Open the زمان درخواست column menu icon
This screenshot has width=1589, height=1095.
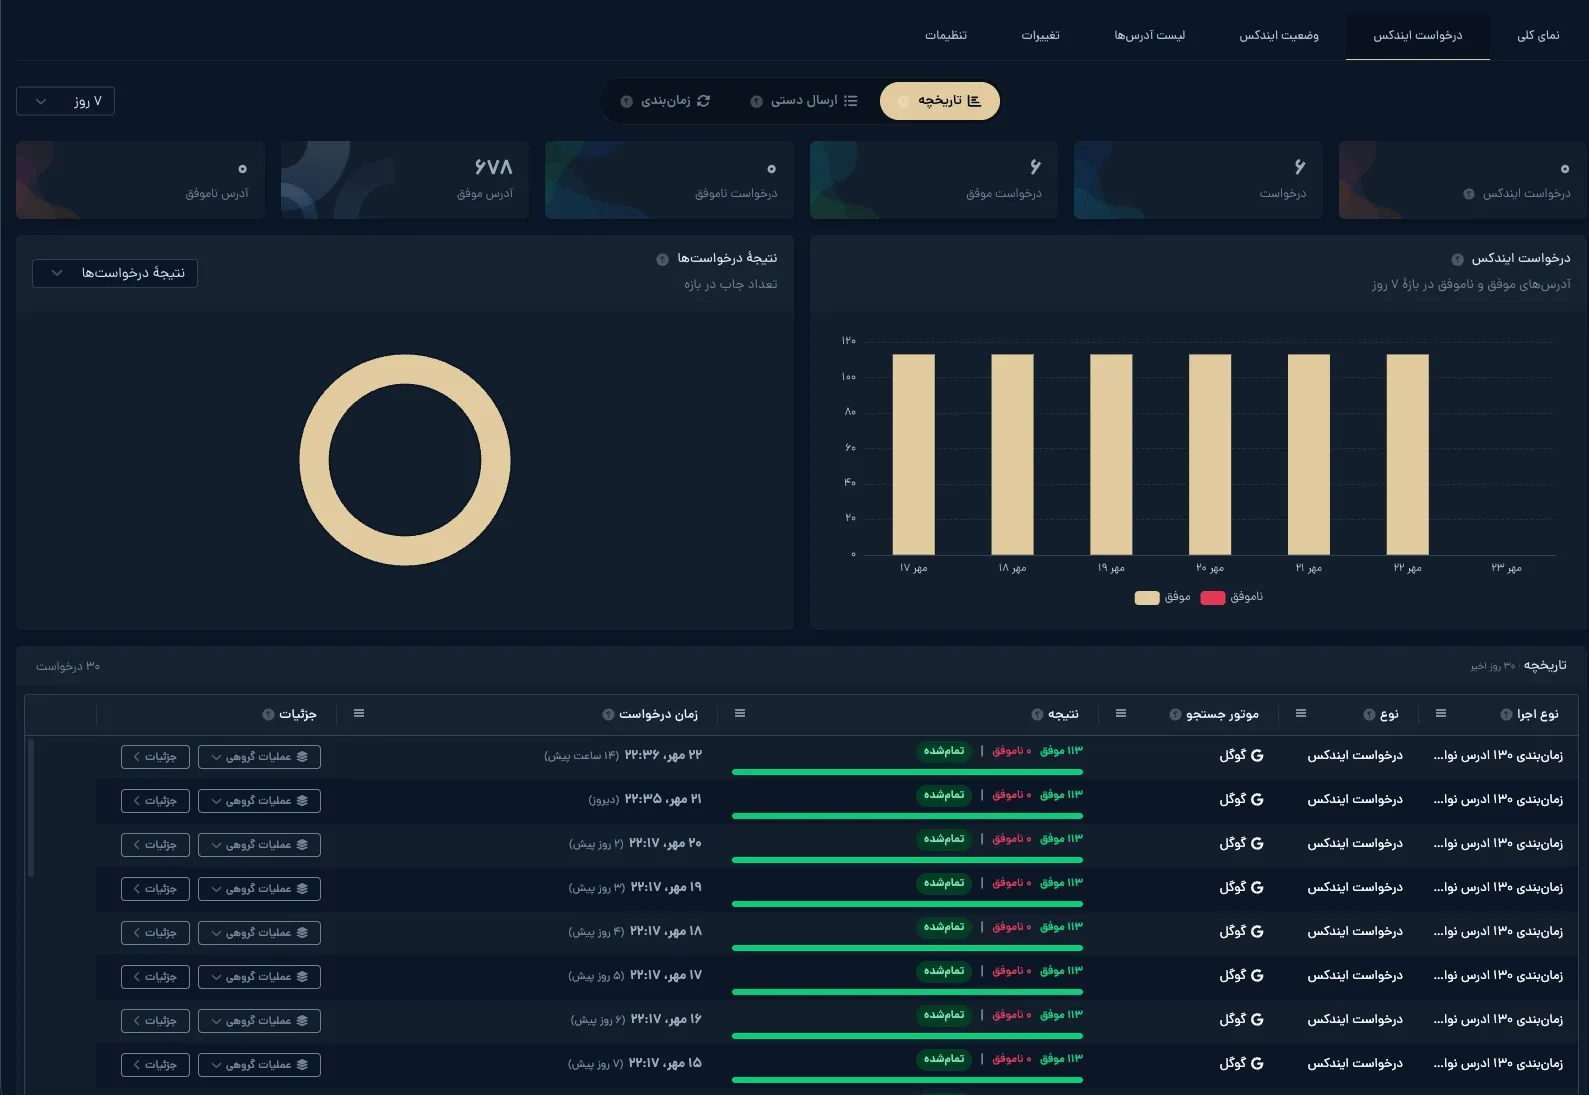[x=359, y=713]
